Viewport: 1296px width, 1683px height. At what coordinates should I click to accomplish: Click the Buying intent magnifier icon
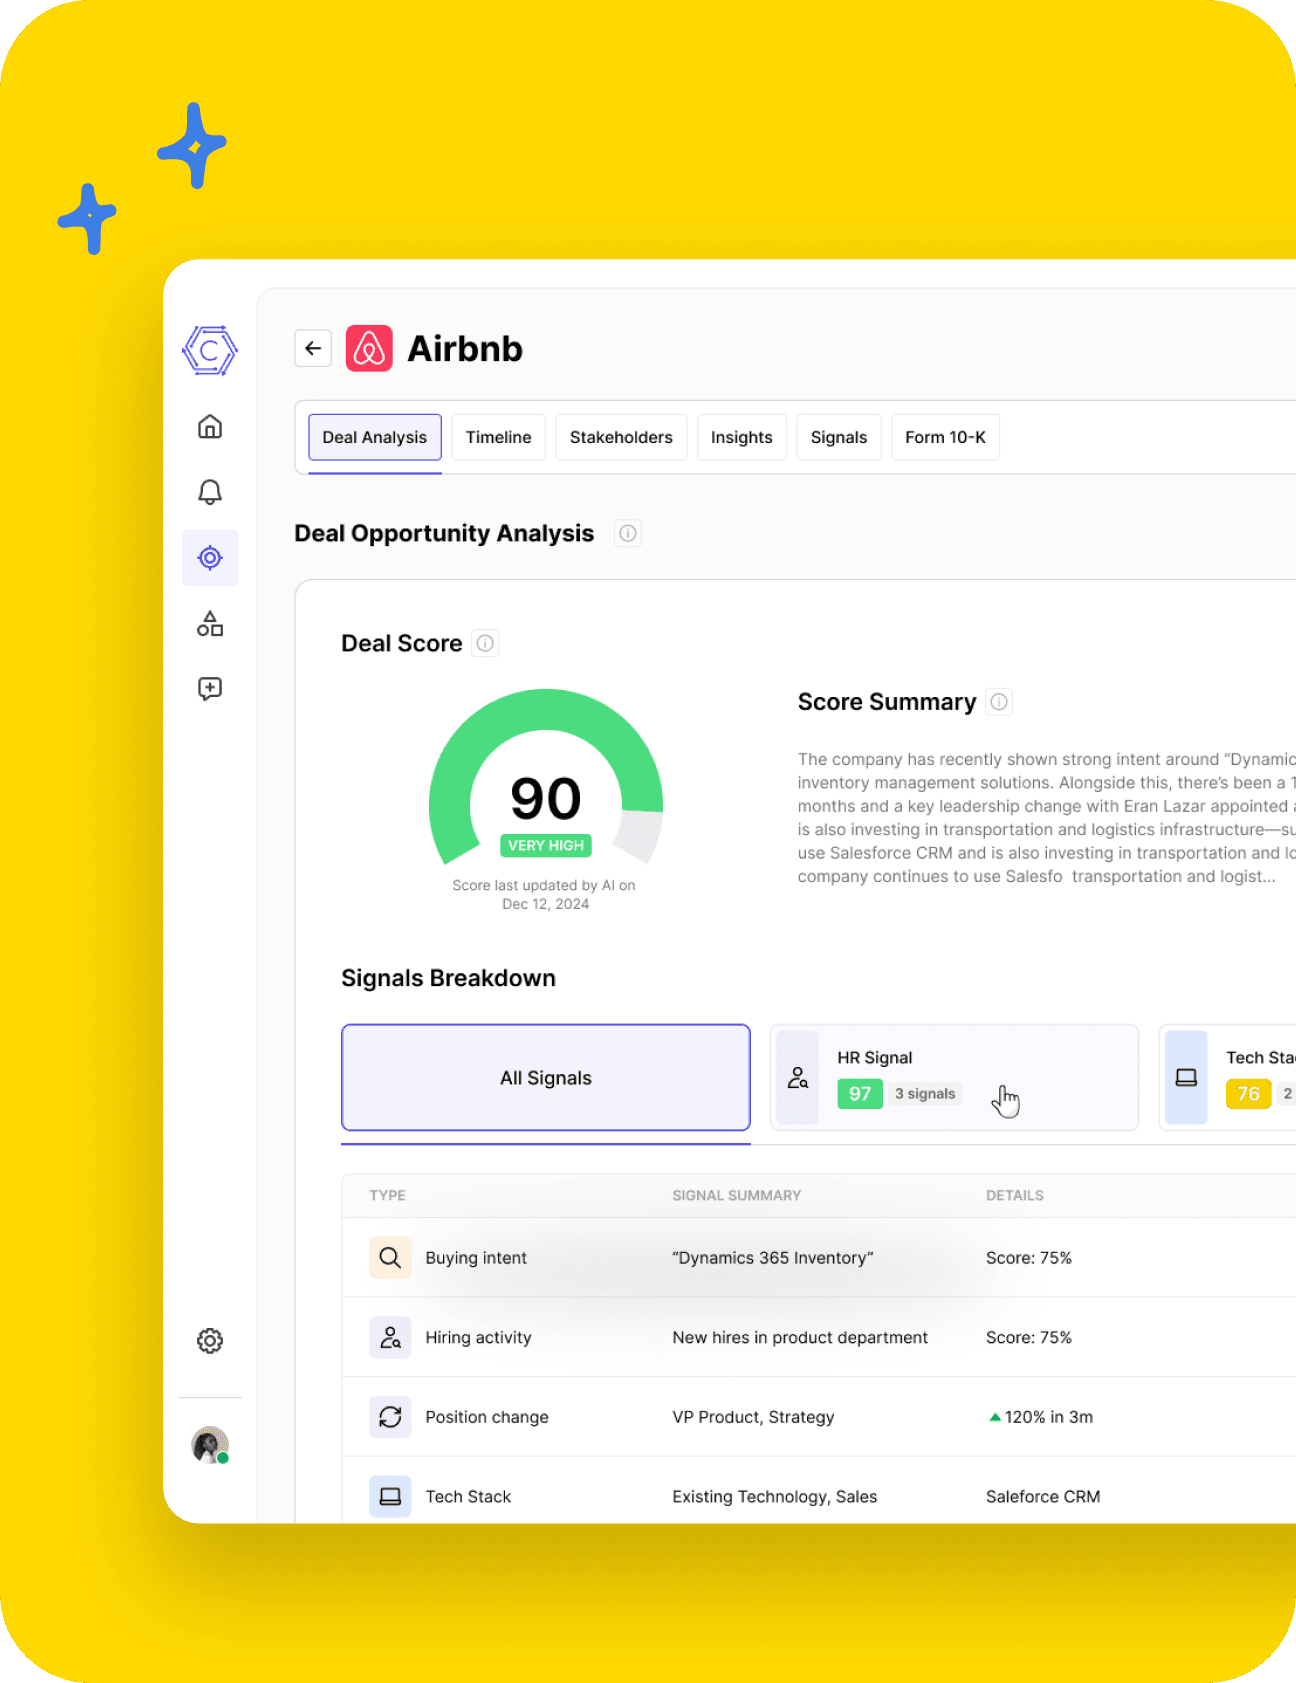390,1258
